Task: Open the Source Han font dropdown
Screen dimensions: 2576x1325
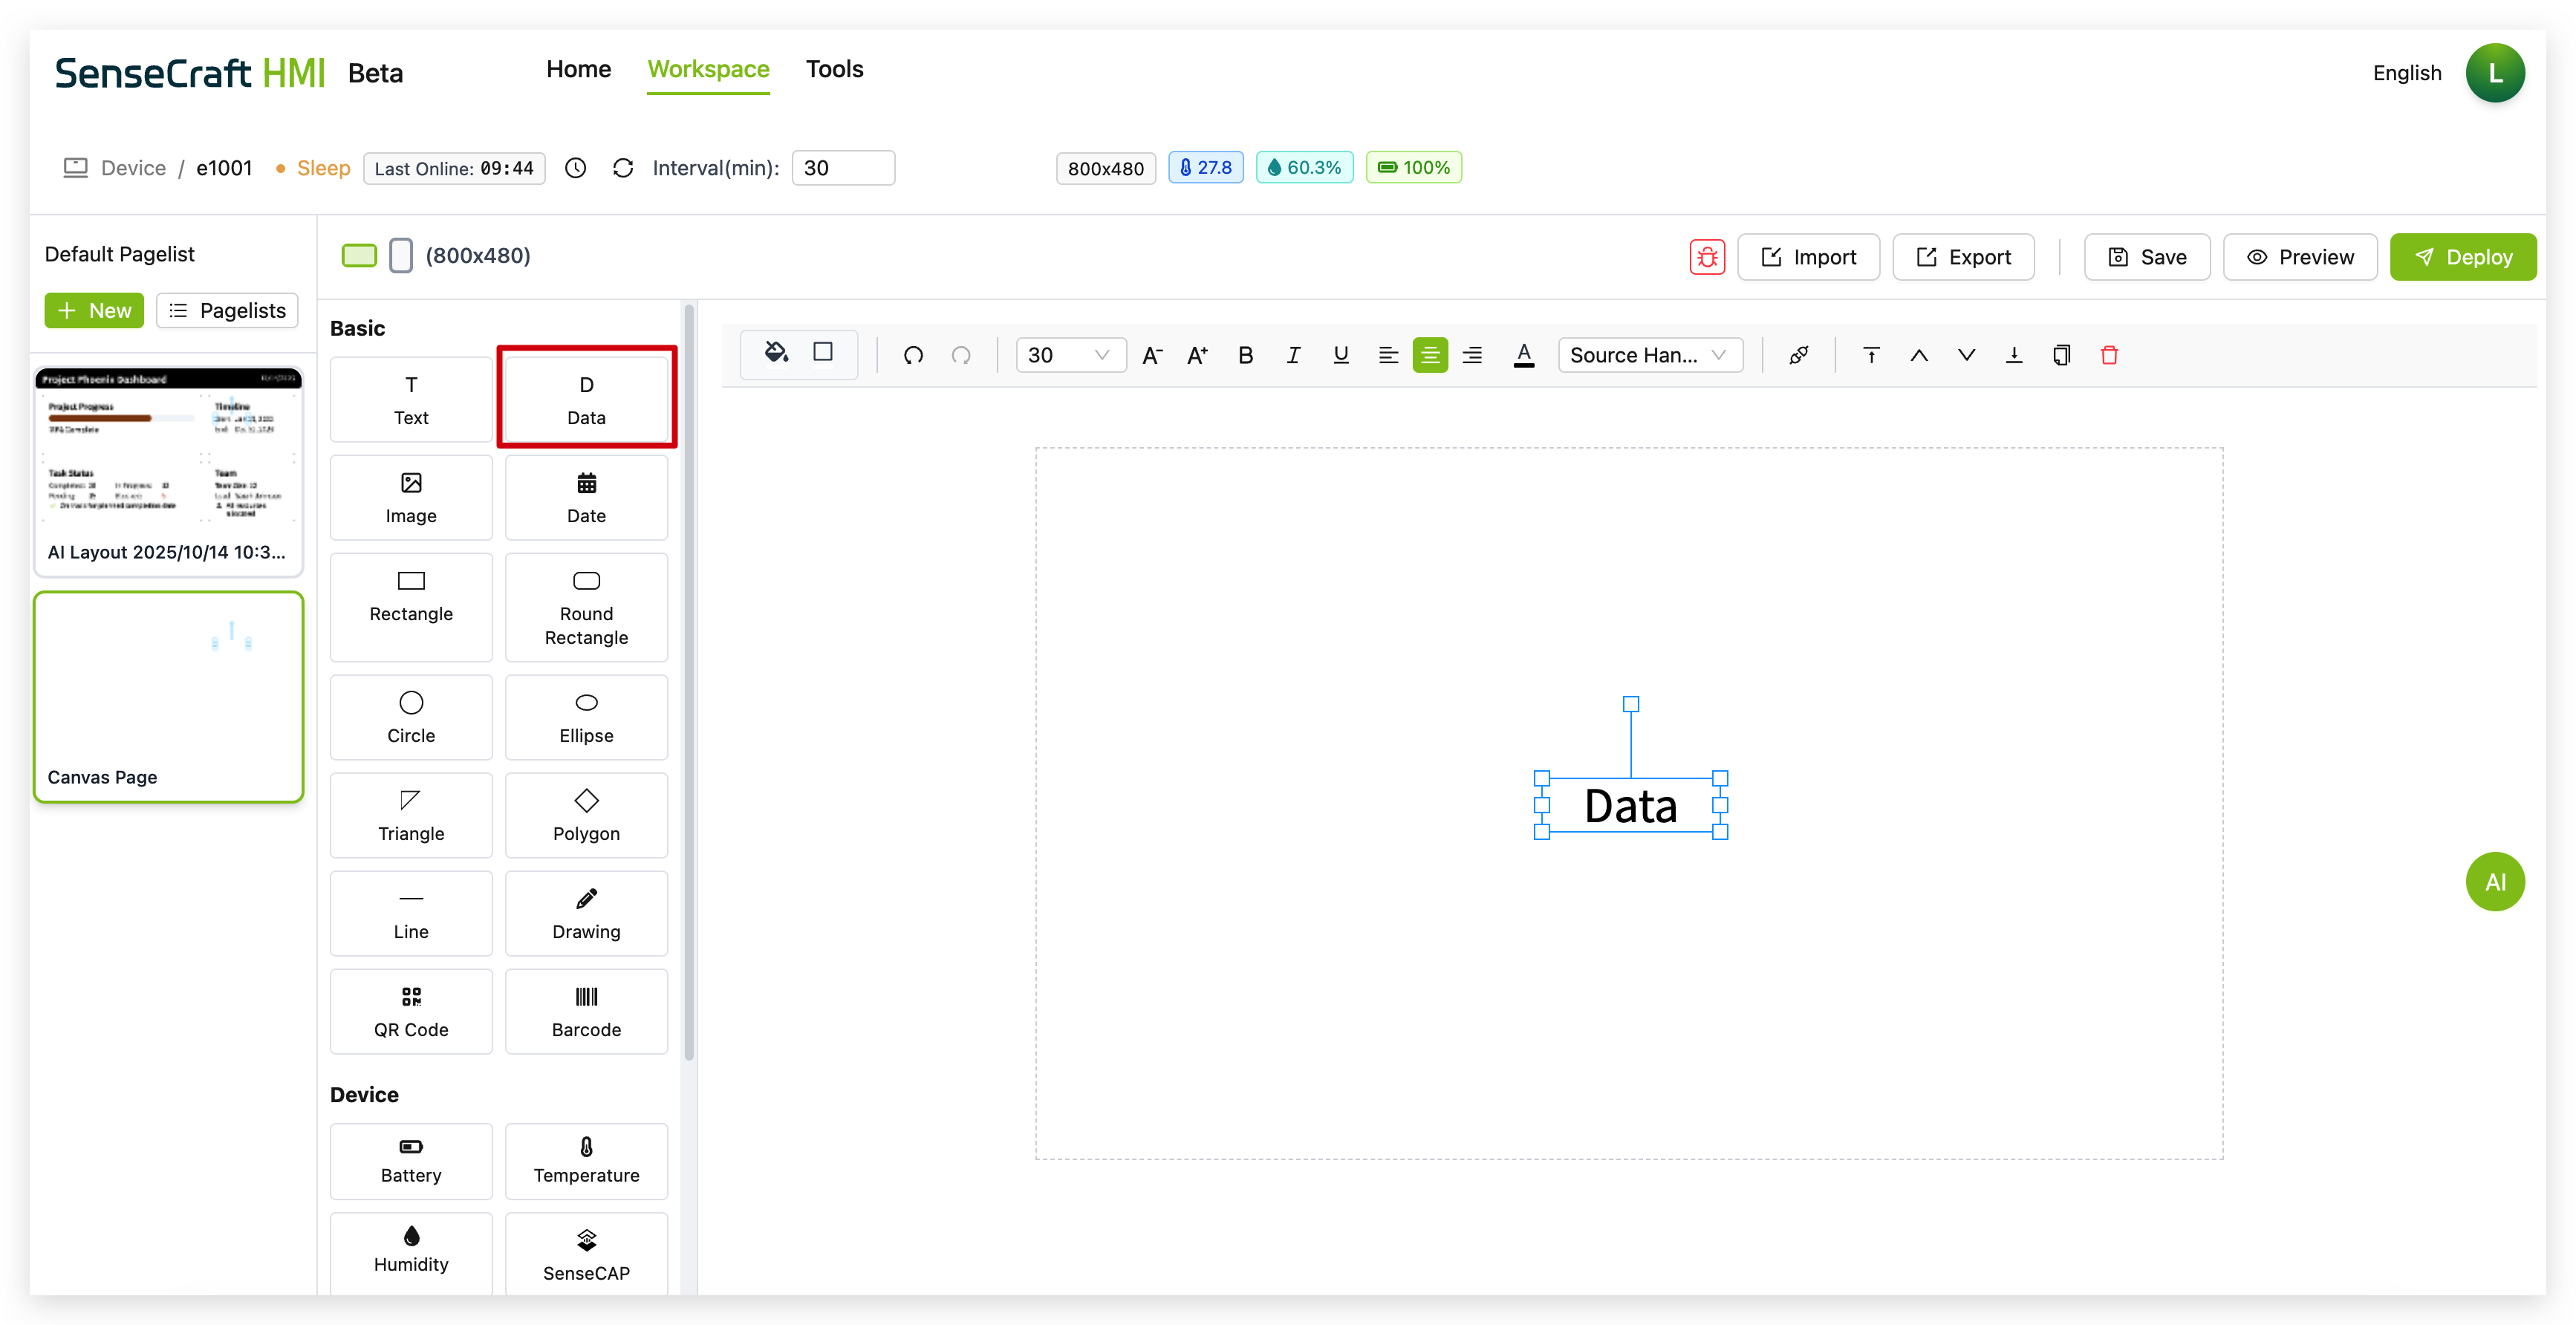Action: tap(1649, 355)
